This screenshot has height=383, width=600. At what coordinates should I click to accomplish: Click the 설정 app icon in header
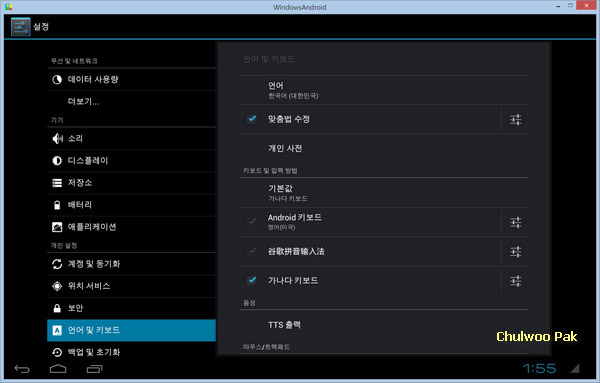(x=20, y=27)
